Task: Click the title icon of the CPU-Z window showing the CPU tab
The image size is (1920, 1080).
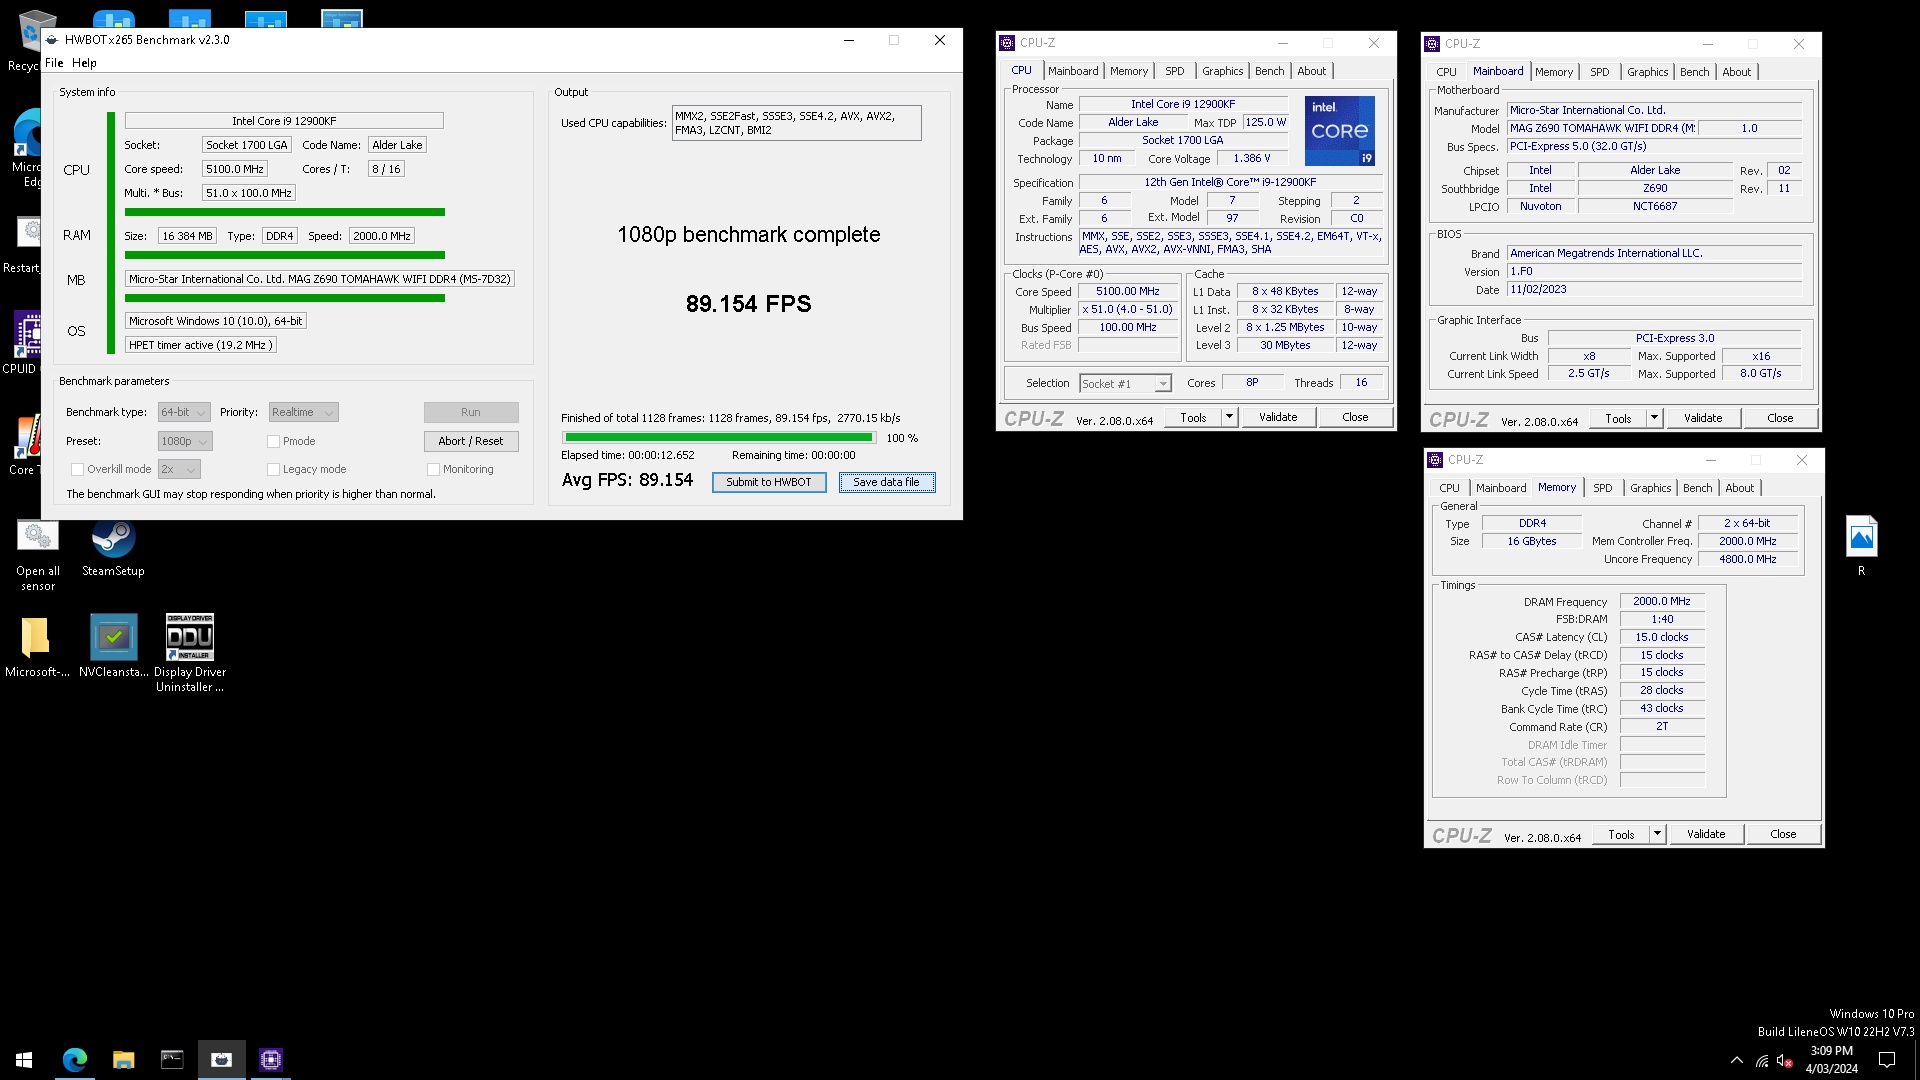Action: 1007,43
